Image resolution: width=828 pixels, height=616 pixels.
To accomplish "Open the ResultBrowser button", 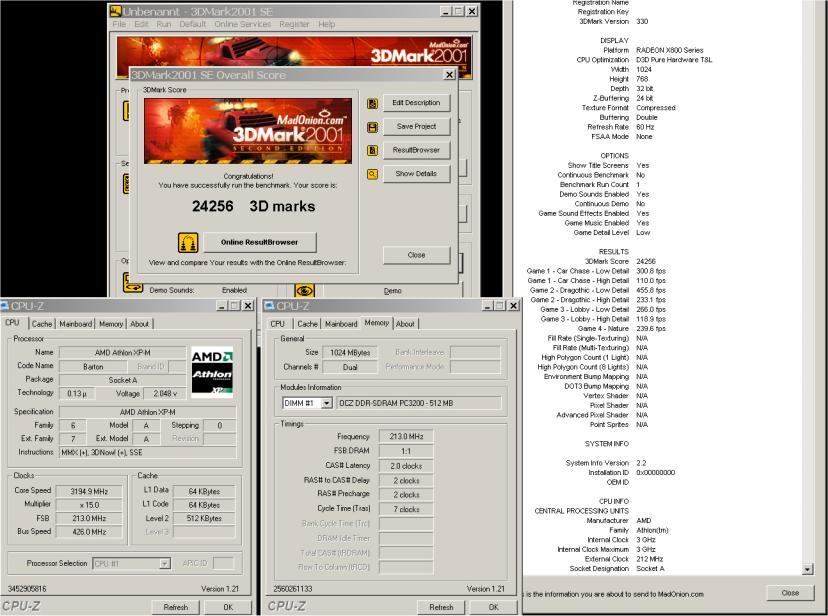I will click(416, 150).
